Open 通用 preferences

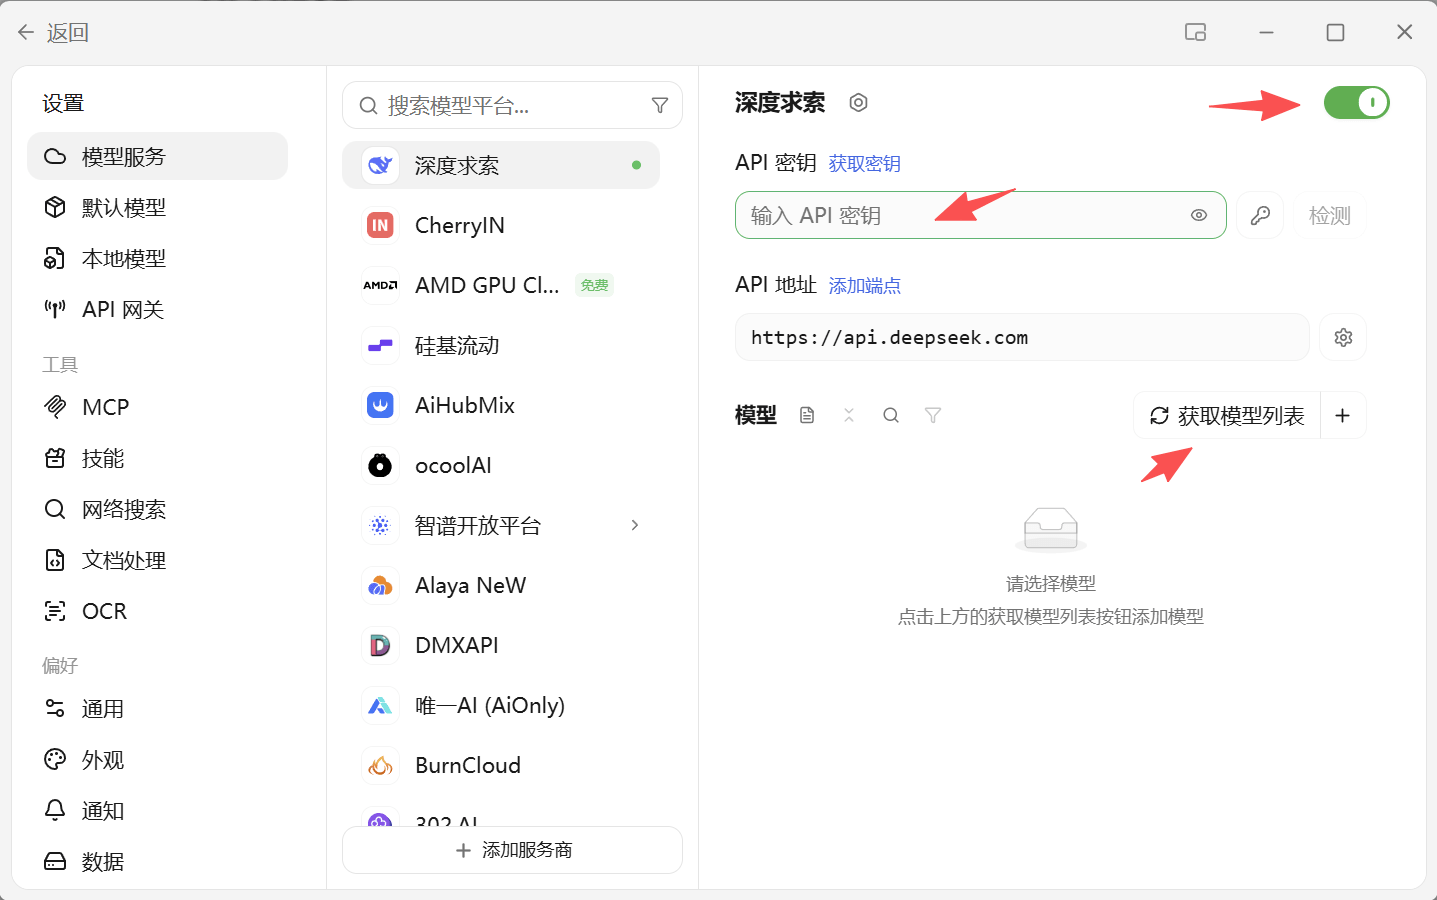coord(157,708)
